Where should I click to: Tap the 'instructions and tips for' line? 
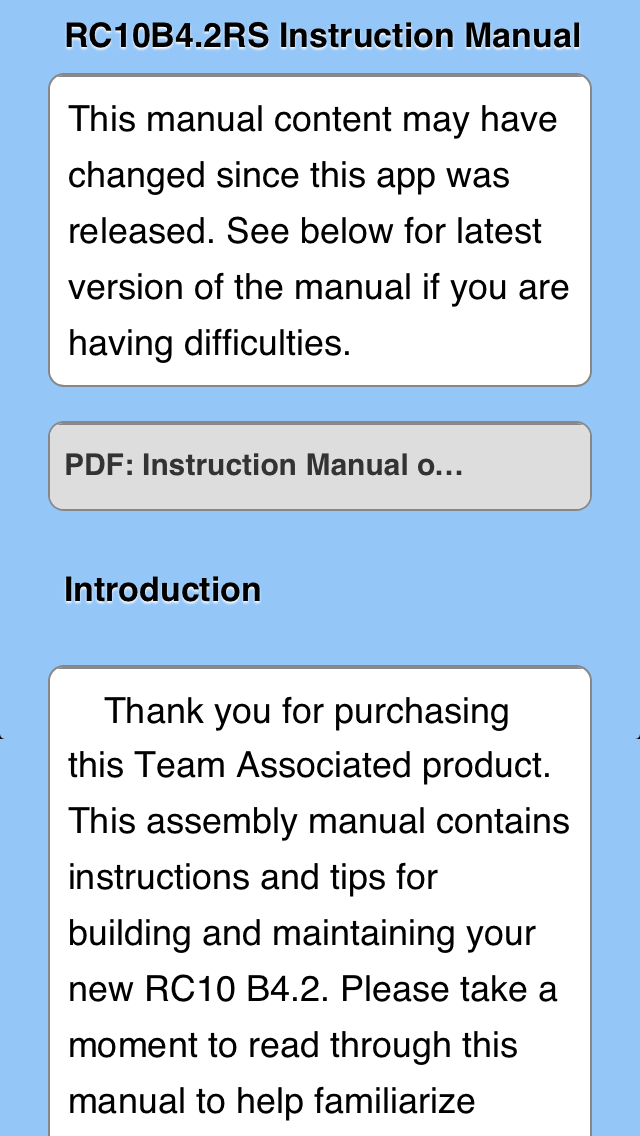tap(252, 878)
